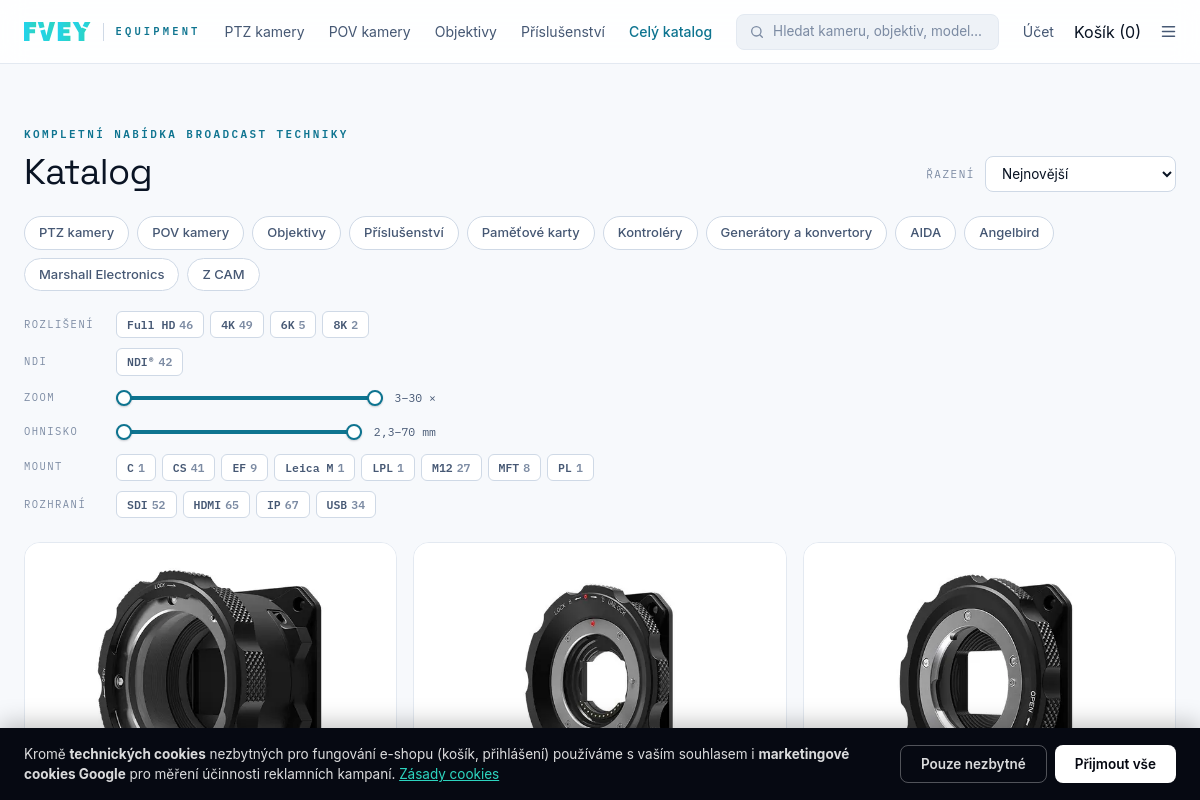Open PTZ kamery in top navigation
Image resolution: width=1200 pixels, height=800 pixels.
[264, 32]
